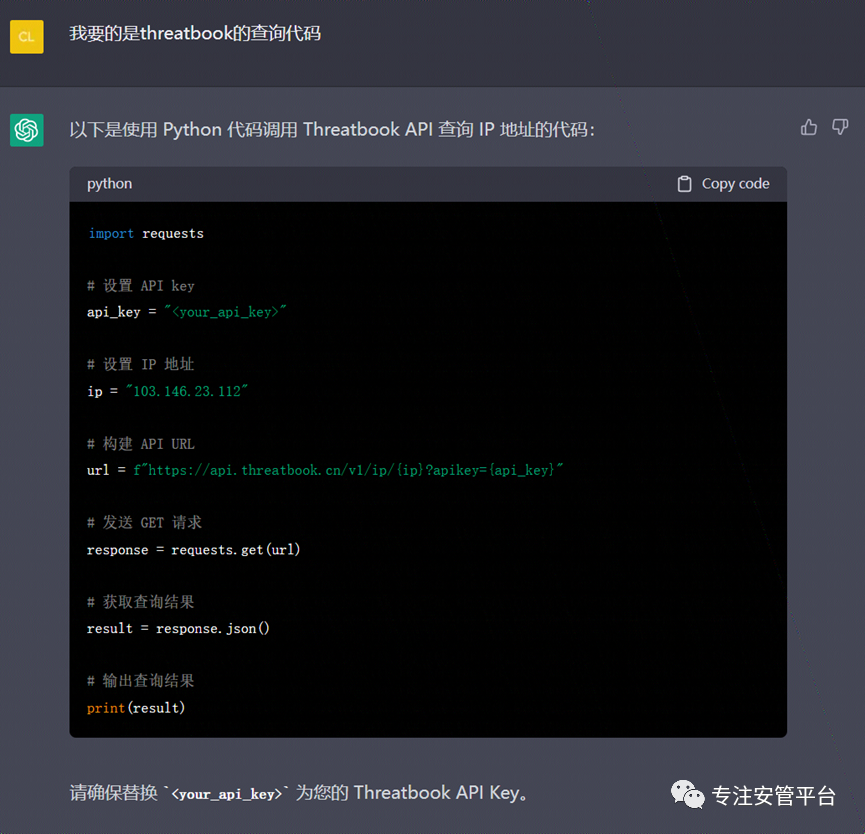Click the yellow CL user avatar
The height and width of the screenshot is (834, 865).
point(26,37)
